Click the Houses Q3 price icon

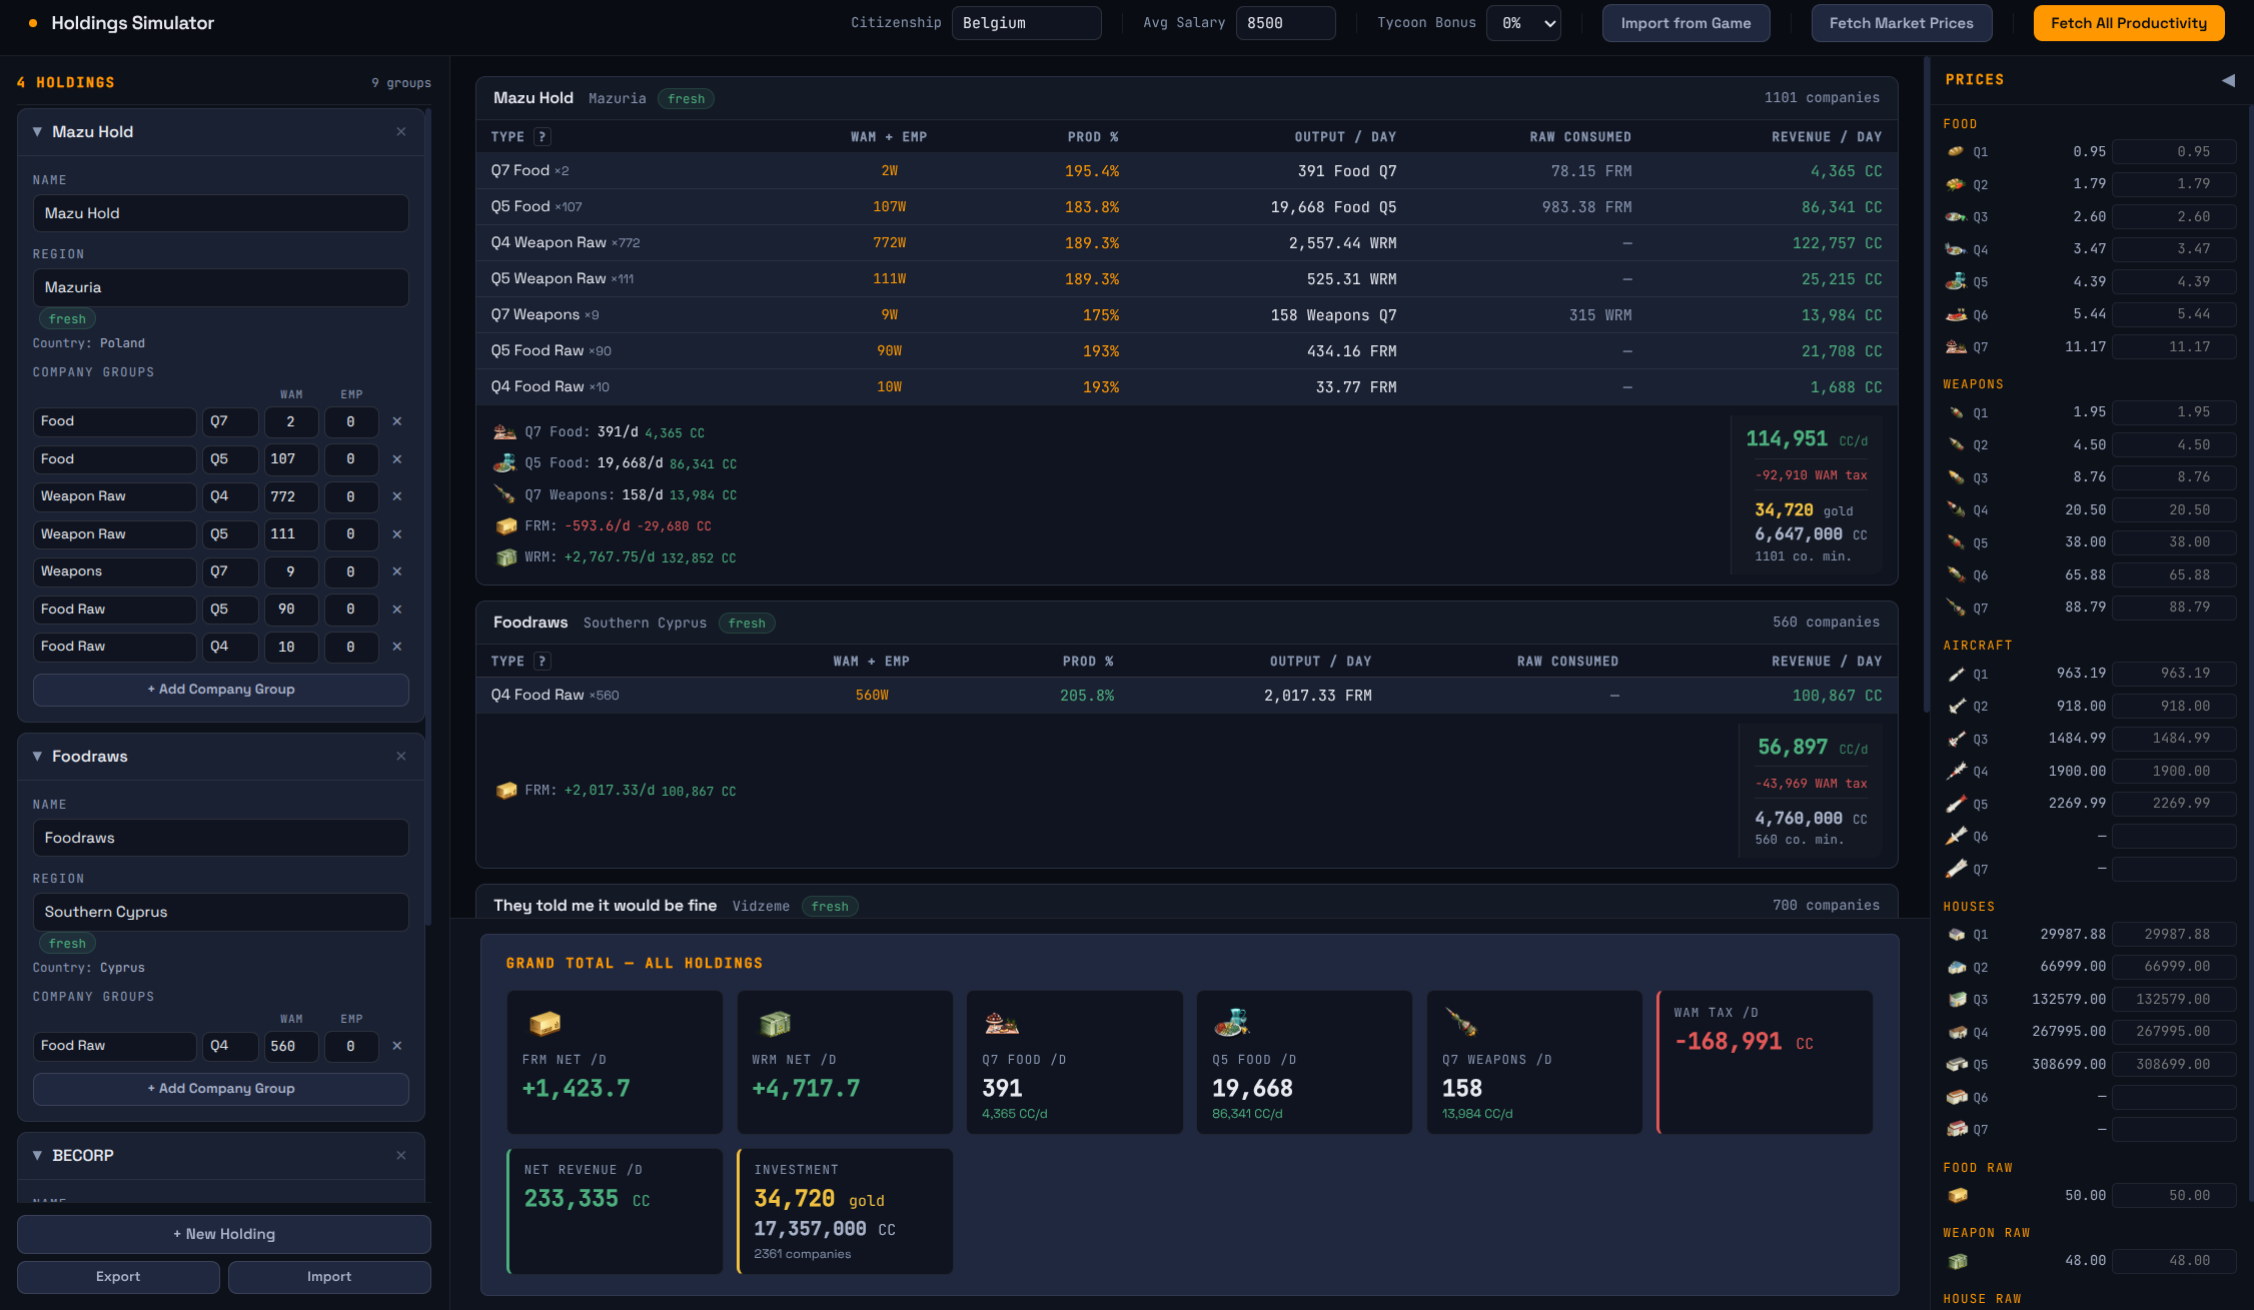(x=1955, y=999)
